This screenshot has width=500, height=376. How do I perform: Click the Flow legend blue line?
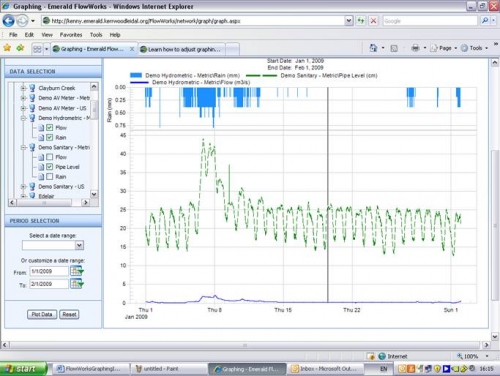tap(139, 82)
